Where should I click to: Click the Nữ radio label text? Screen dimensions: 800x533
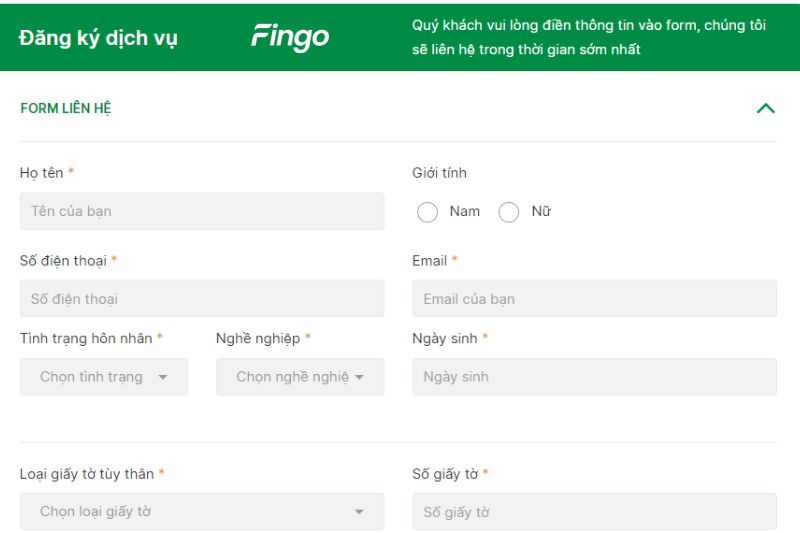tap(541, 211)
